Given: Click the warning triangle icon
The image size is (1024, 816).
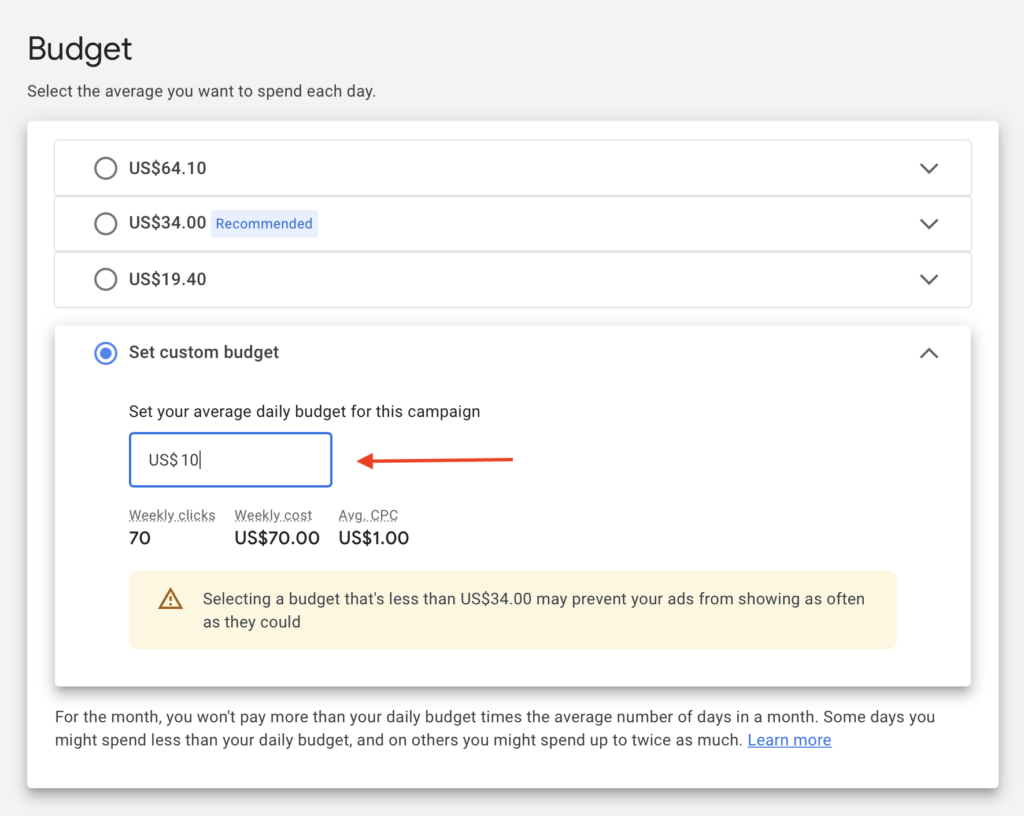Looking at the screenshot, I should click(171, 599).
